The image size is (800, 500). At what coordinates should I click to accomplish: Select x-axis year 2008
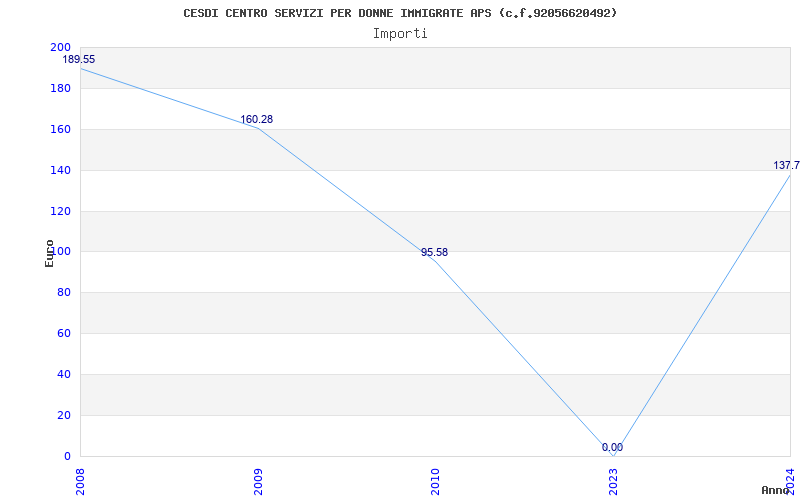81,481
